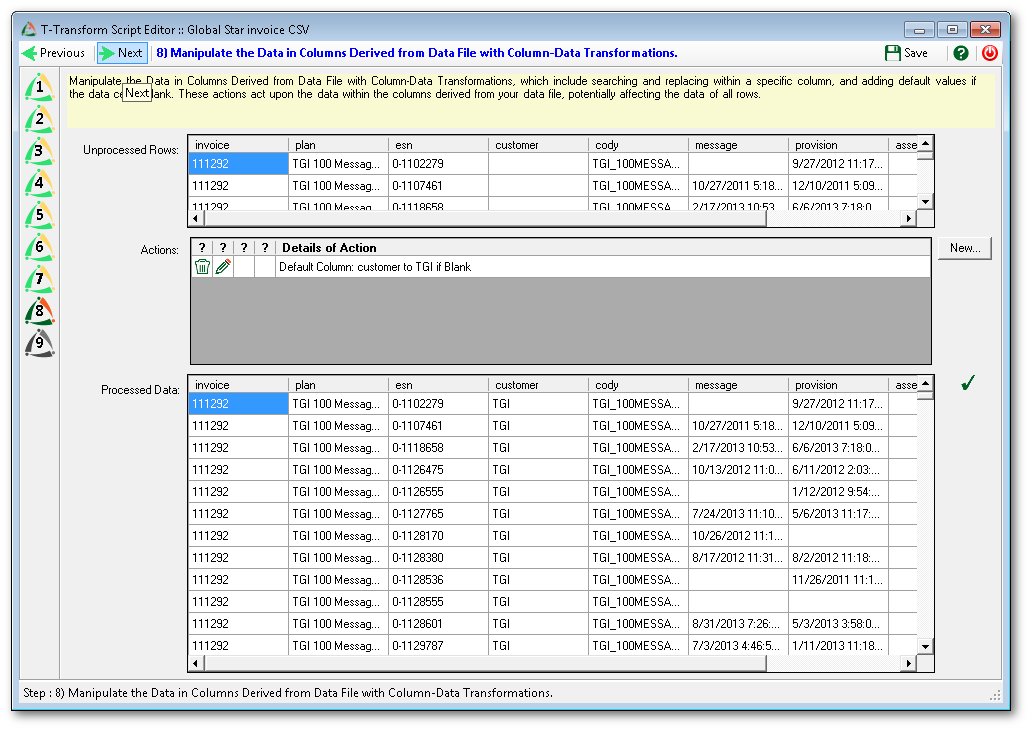Advance with the Next button
Viewport: 1030px width, 730px height.
point(122,53)
